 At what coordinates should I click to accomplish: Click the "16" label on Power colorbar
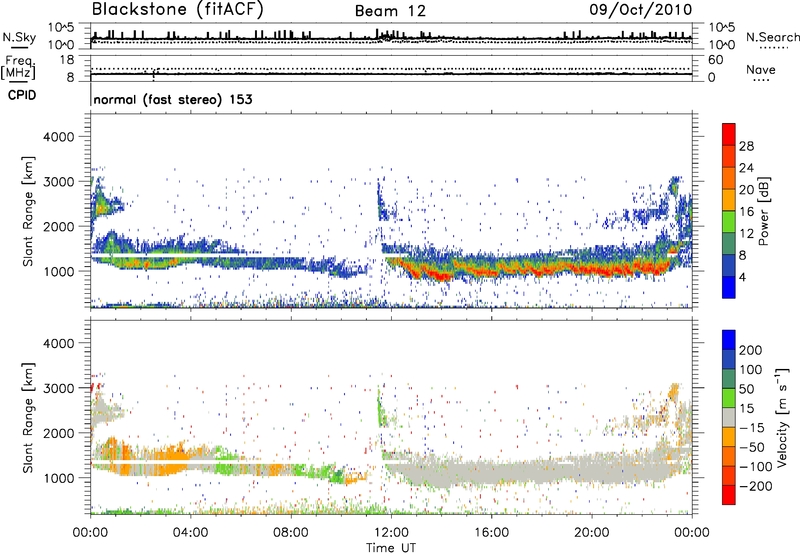(746, 212)
